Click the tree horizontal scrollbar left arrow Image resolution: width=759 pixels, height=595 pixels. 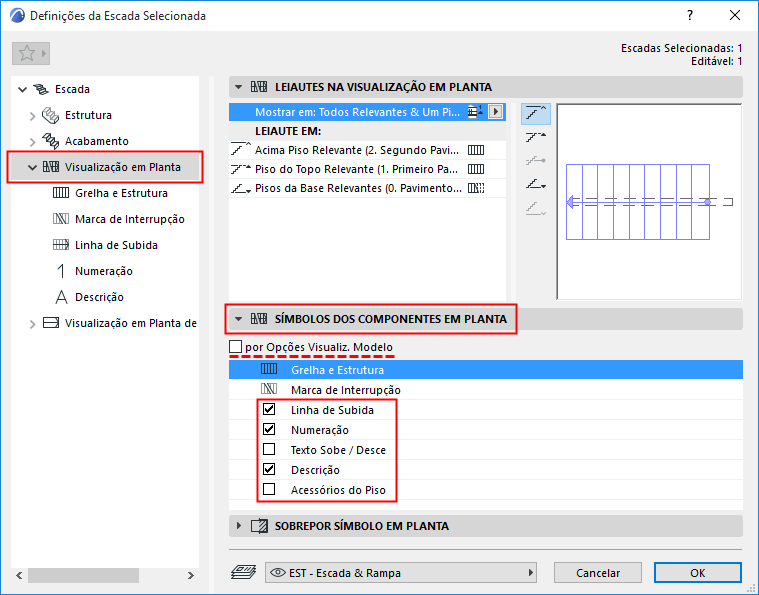click(19, 575)
